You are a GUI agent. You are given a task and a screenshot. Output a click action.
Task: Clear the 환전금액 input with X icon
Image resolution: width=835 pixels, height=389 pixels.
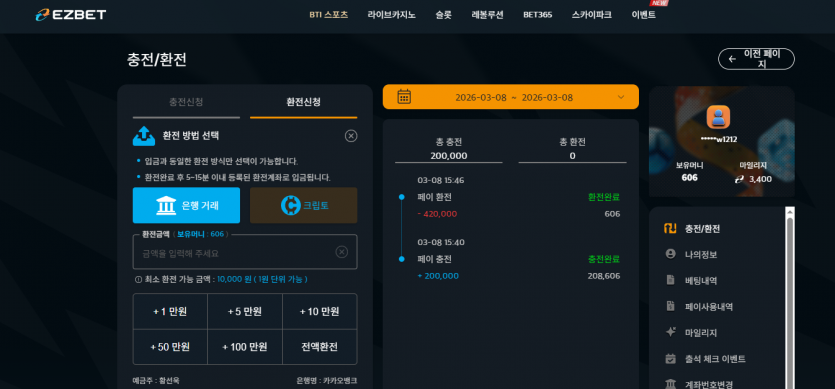(342, 252)
